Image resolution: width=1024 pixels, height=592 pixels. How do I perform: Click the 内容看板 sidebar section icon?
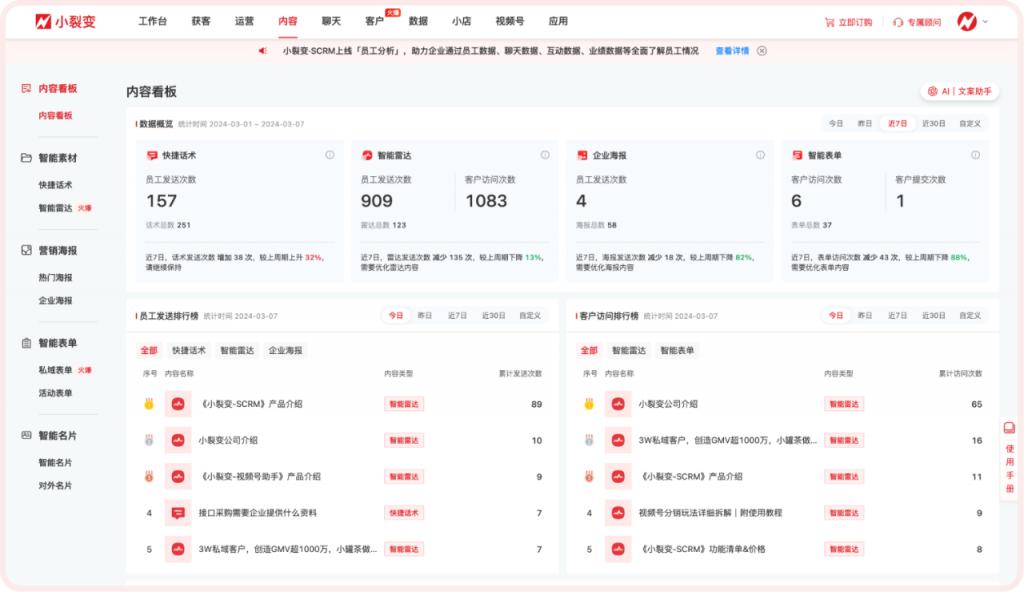tap(26, 88)
